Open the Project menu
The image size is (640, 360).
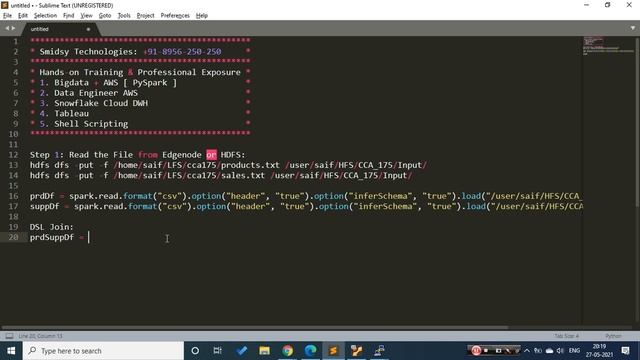(145, 16)
